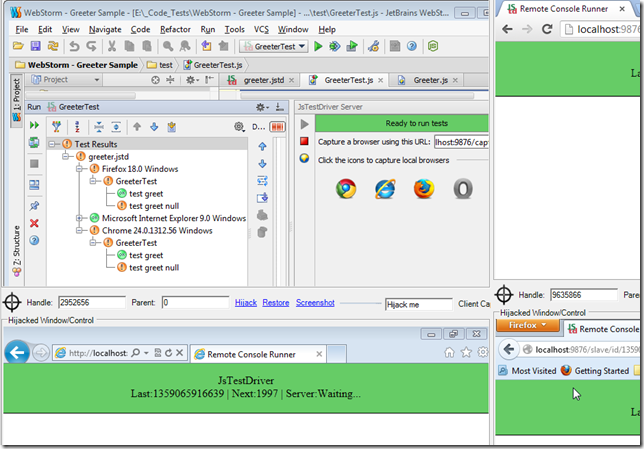
Task: Click the gray Stop square in Run panel
Action: (x=34, y=163)
